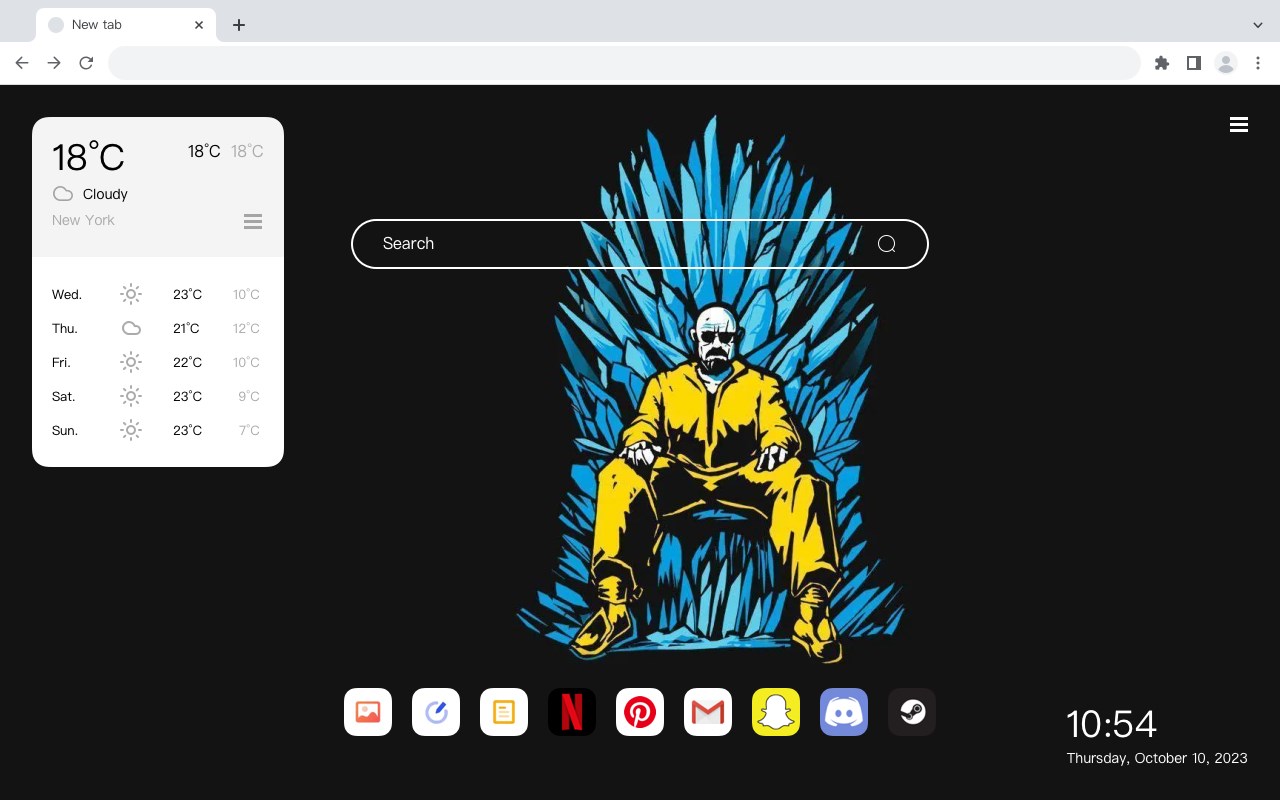Click the Thursday cloud weather icon
This screenshot has width=1280, height=800.
[131, 328]
